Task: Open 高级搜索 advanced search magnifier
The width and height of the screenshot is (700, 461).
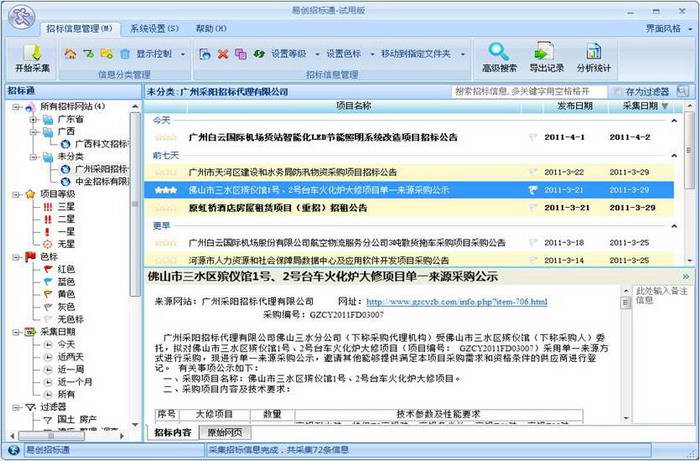Action: pos(499,58)
